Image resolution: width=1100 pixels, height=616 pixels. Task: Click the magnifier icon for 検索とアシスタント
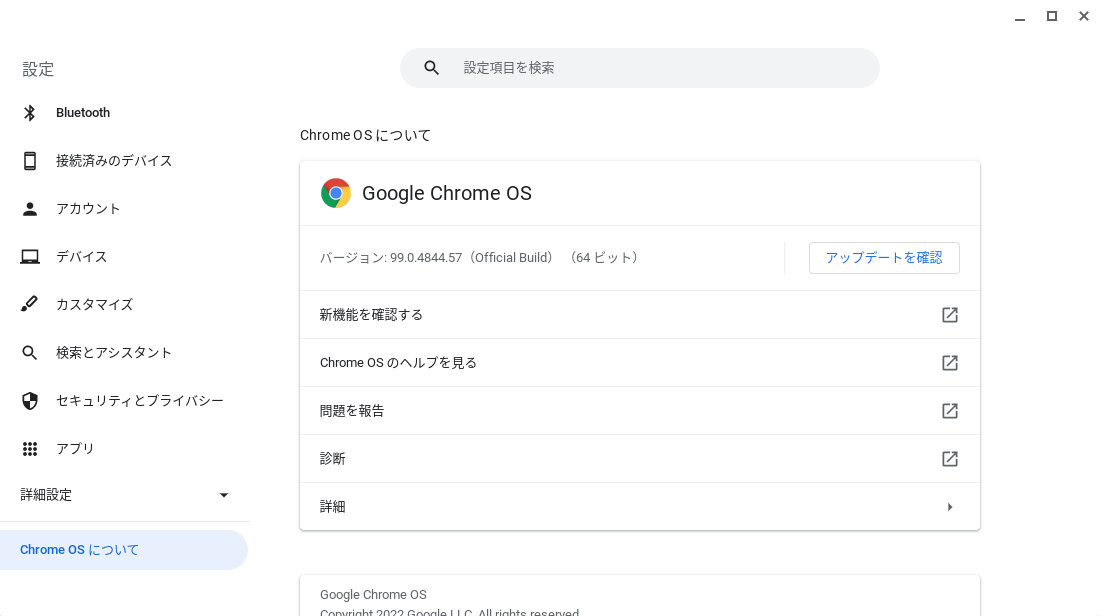tap(29, 353)
